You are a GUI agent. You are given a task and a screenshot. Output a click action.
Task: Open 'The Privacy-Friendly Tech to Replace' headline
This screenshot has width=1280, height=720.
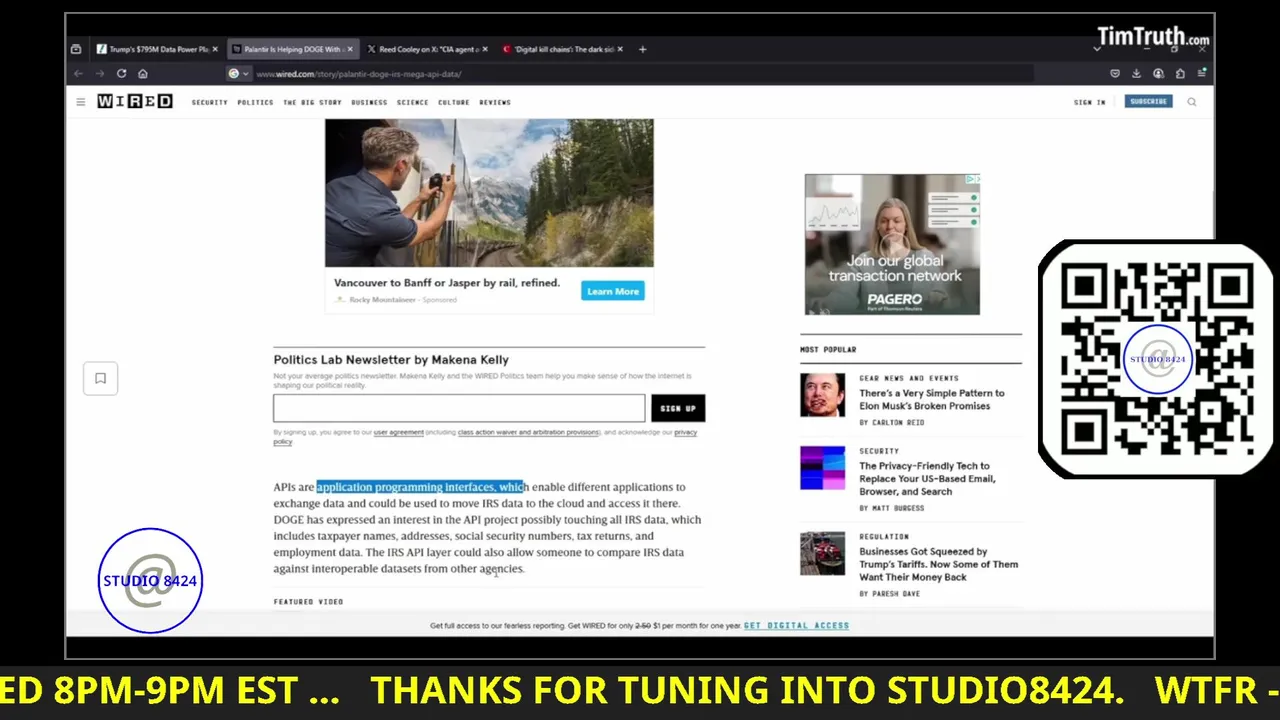(927, 479)
